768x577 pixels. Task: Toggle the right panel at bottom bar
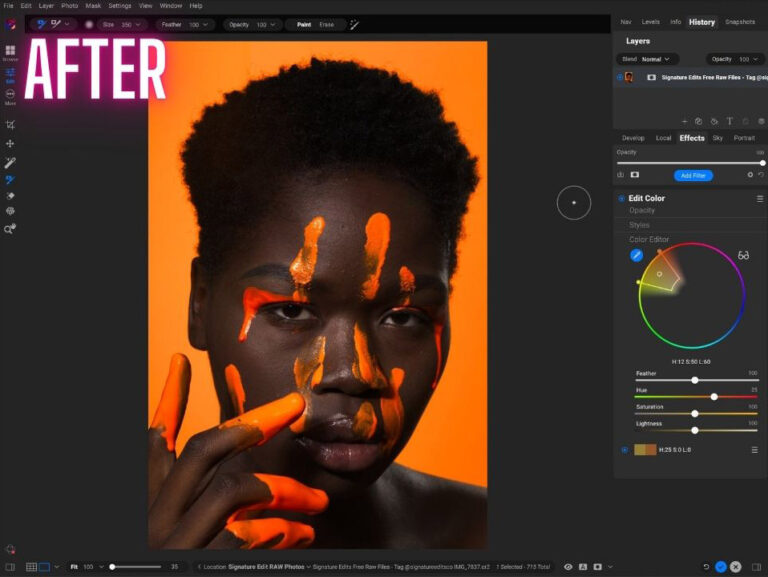pyautogui.click(x=757, y=567)
